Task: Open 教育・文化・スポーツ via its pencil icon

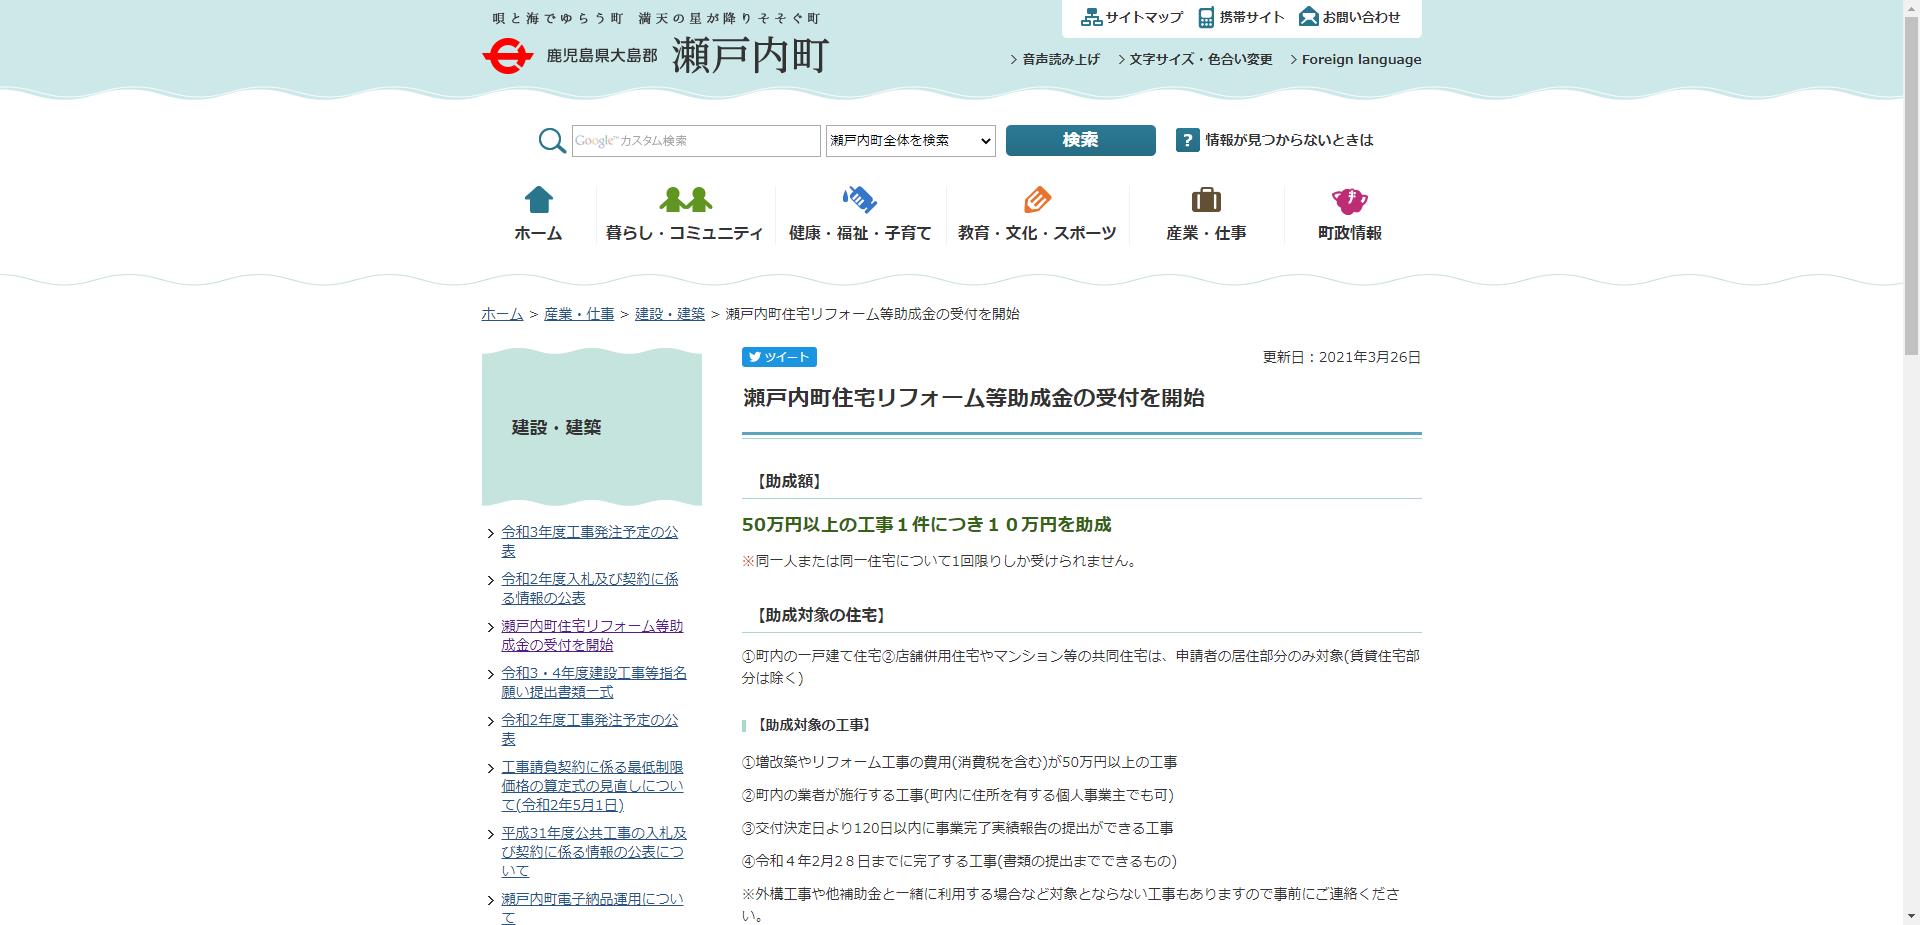Action: coord(1037,200)
